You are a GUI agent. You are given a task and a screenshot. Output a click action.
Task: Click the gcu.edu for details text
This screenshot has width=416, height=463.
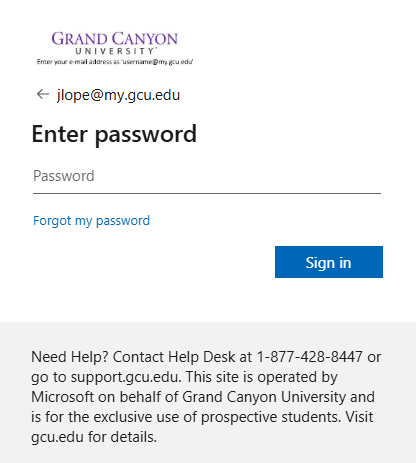coord(94,437)
